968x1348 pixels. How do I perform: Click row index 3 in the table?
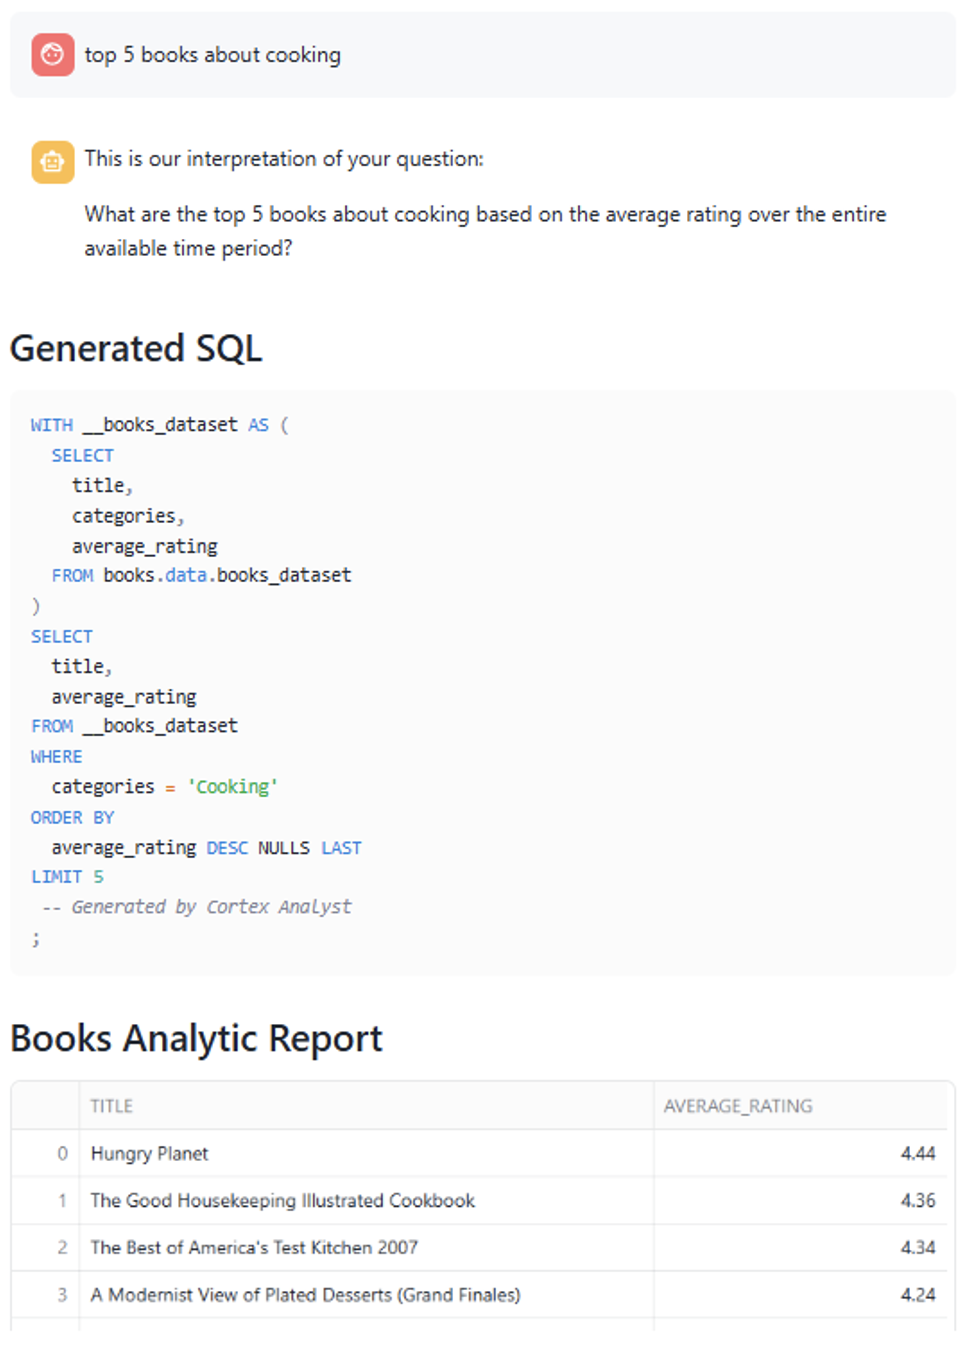click(62, 1295)
